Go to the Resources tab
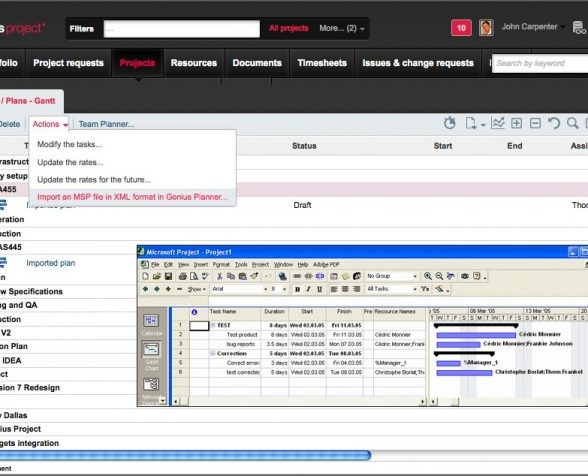588x476 pixels. pyautogui.click(x=194, y=63)
